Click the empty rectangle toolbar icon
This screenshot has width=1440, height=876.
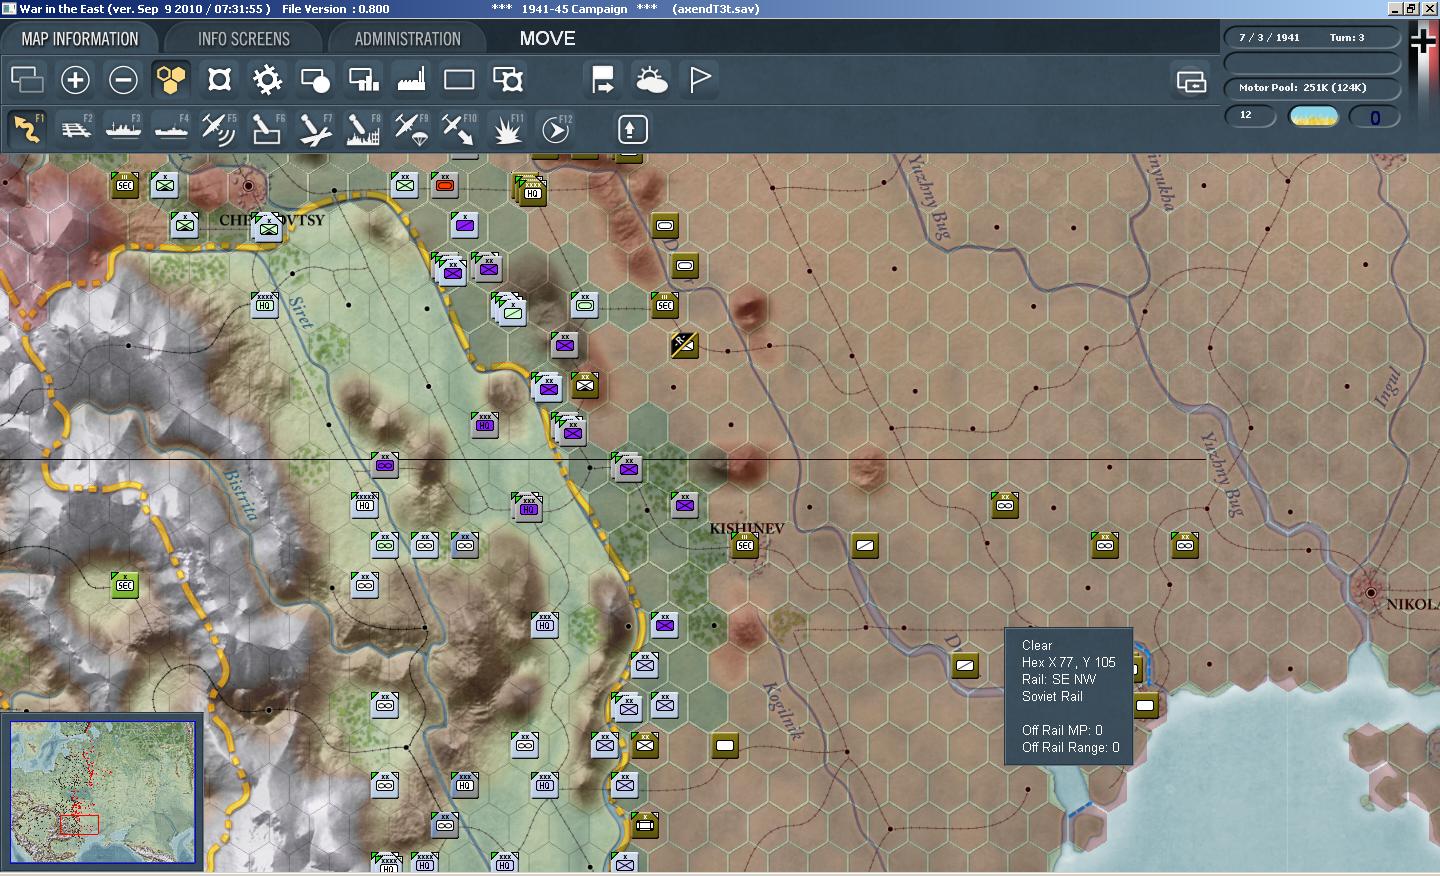pos(459,80)
